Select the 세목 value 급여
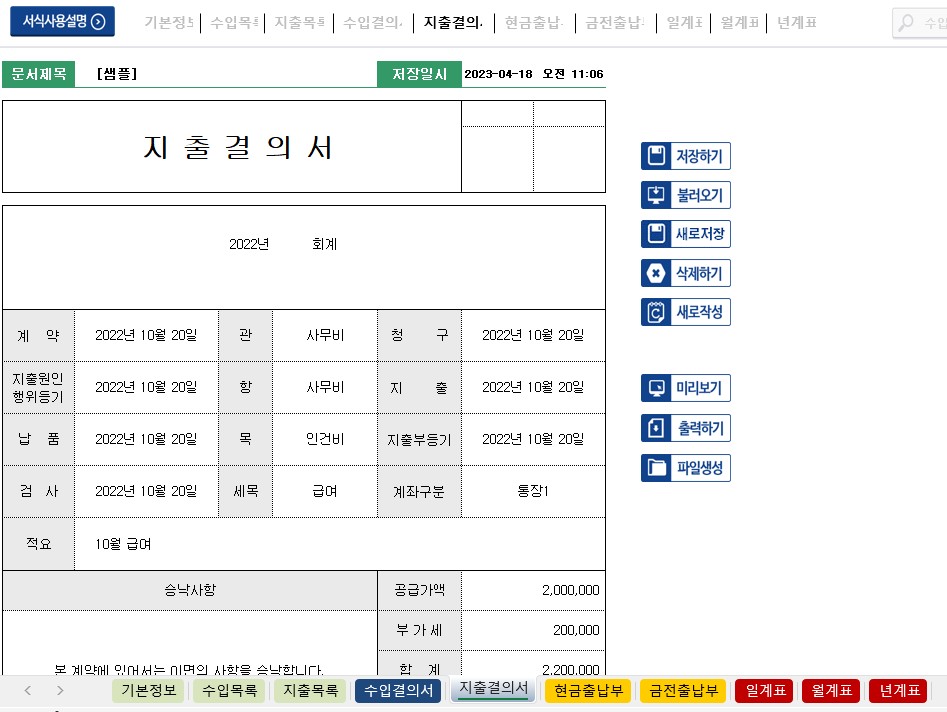Image resolution: width=947 pixels, height=712 pixels. (x=325, y=492)
